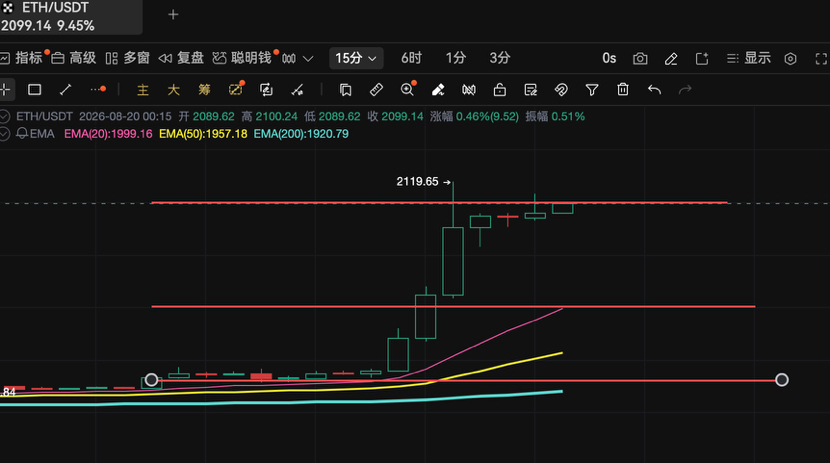
Task: Select the ETH/USDT chart tab
Action: point(70,17)
